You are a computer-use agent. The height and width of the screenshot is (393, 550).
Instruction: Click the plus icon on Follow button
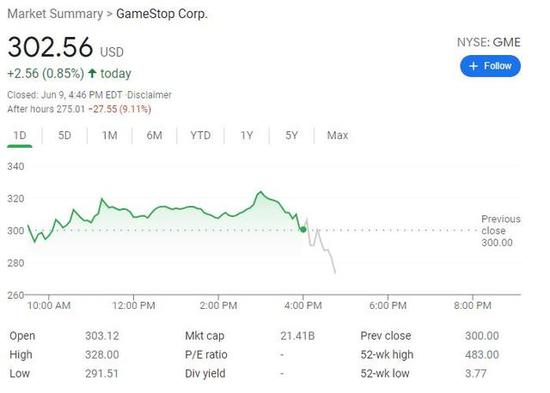(x=473, y=66)
